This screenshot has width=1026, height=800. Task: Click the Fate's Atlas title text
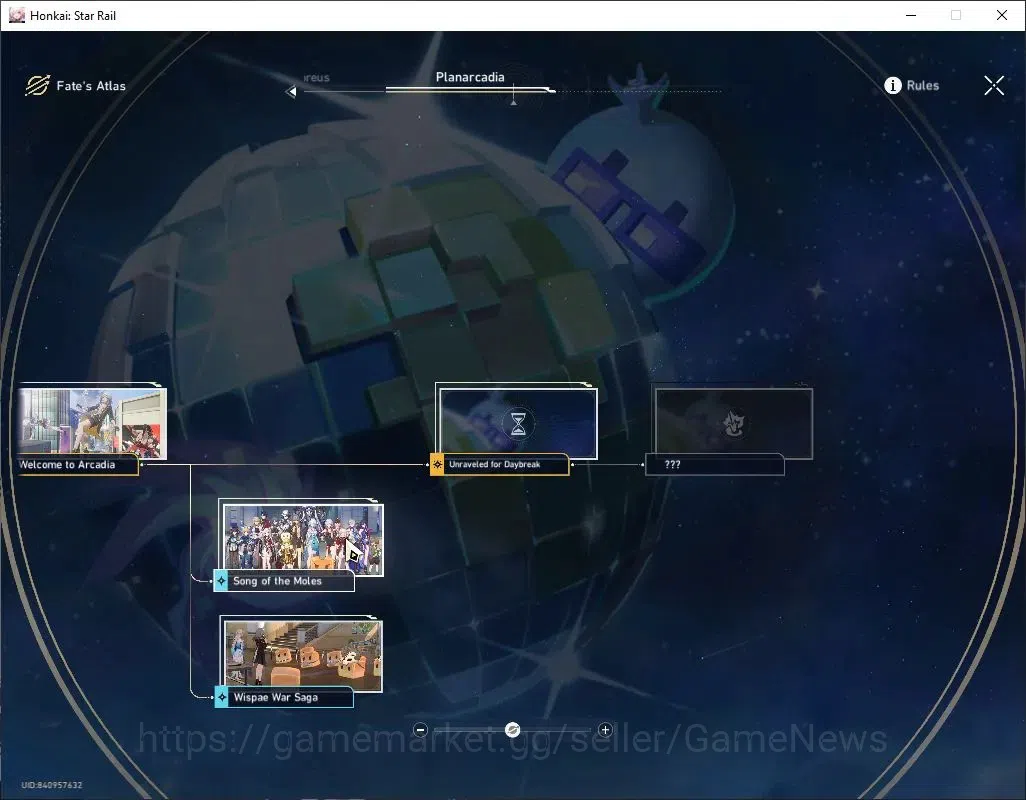pos(91,86)
